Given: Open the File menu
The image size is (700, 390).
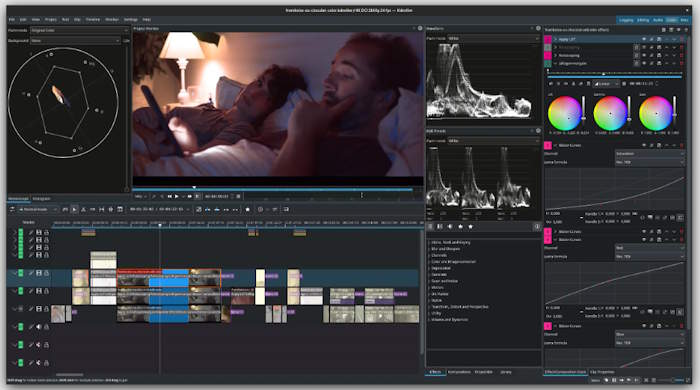Looking at the screenshot, I should pos(12,20).
